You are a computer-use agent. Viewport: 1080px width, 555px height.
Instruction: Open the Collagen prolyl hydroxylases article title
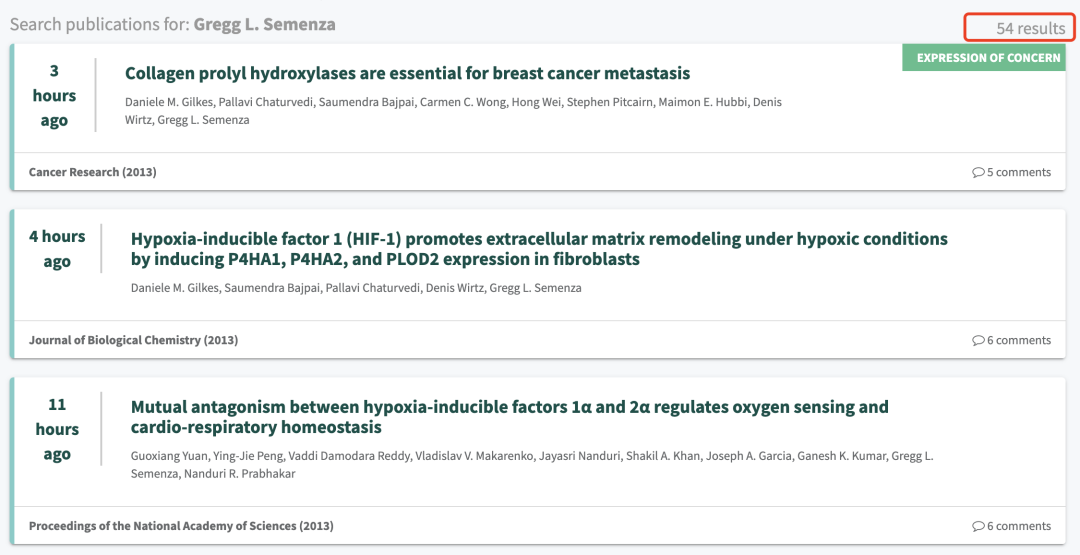(407, 73)
